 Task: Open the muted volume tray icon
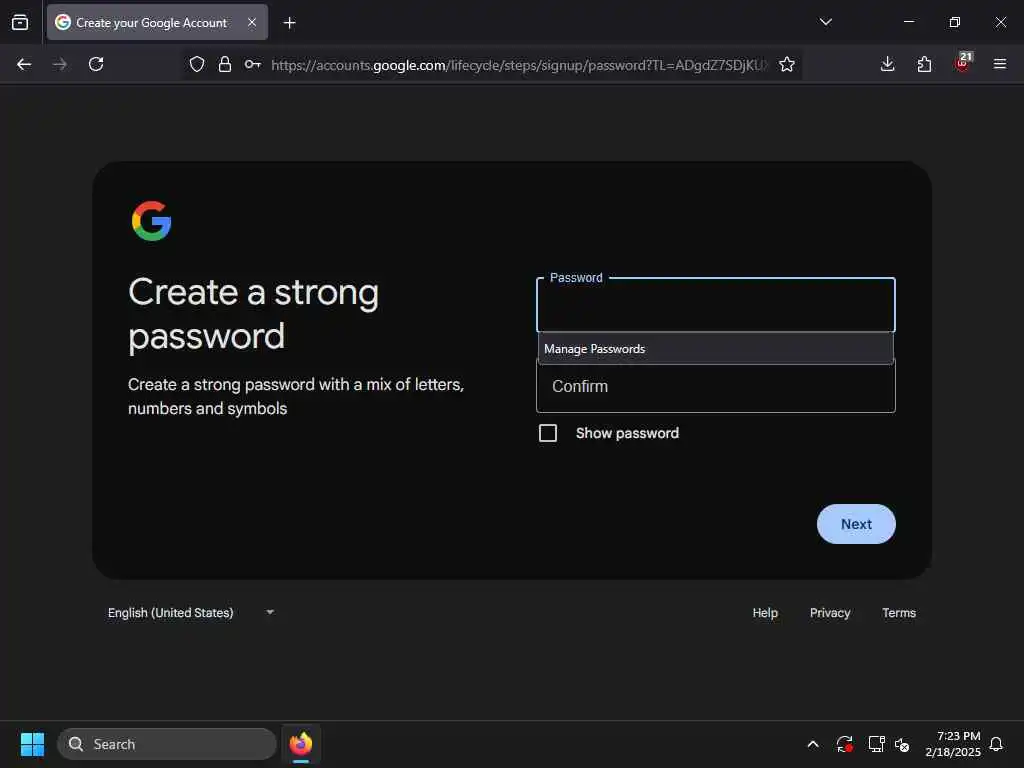(902, 744)
